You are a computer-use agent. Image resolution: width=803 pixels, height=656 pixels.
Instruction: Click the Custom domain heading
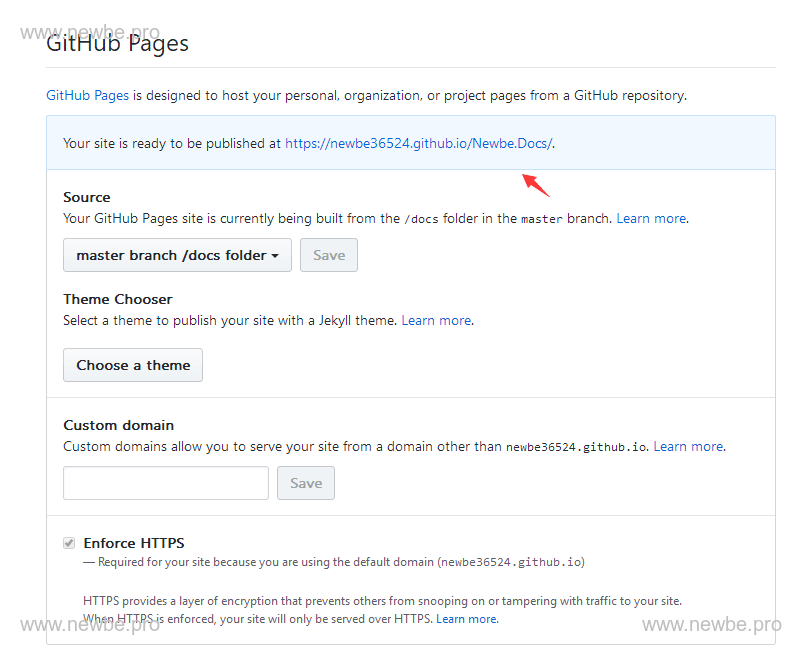119,425
